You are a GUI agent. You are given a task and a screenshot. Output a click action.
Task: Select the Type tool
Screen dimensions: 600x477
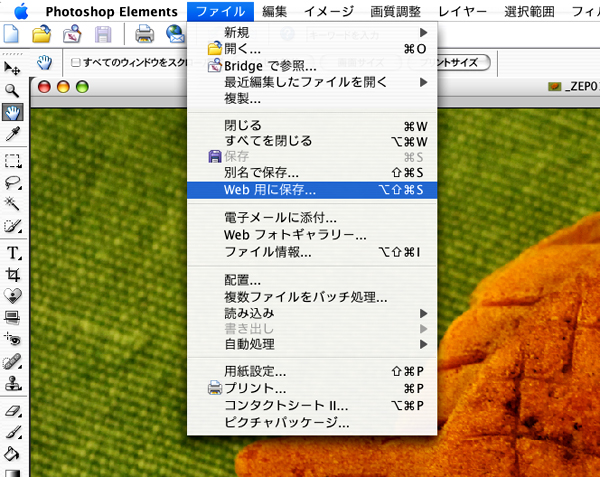12,253
